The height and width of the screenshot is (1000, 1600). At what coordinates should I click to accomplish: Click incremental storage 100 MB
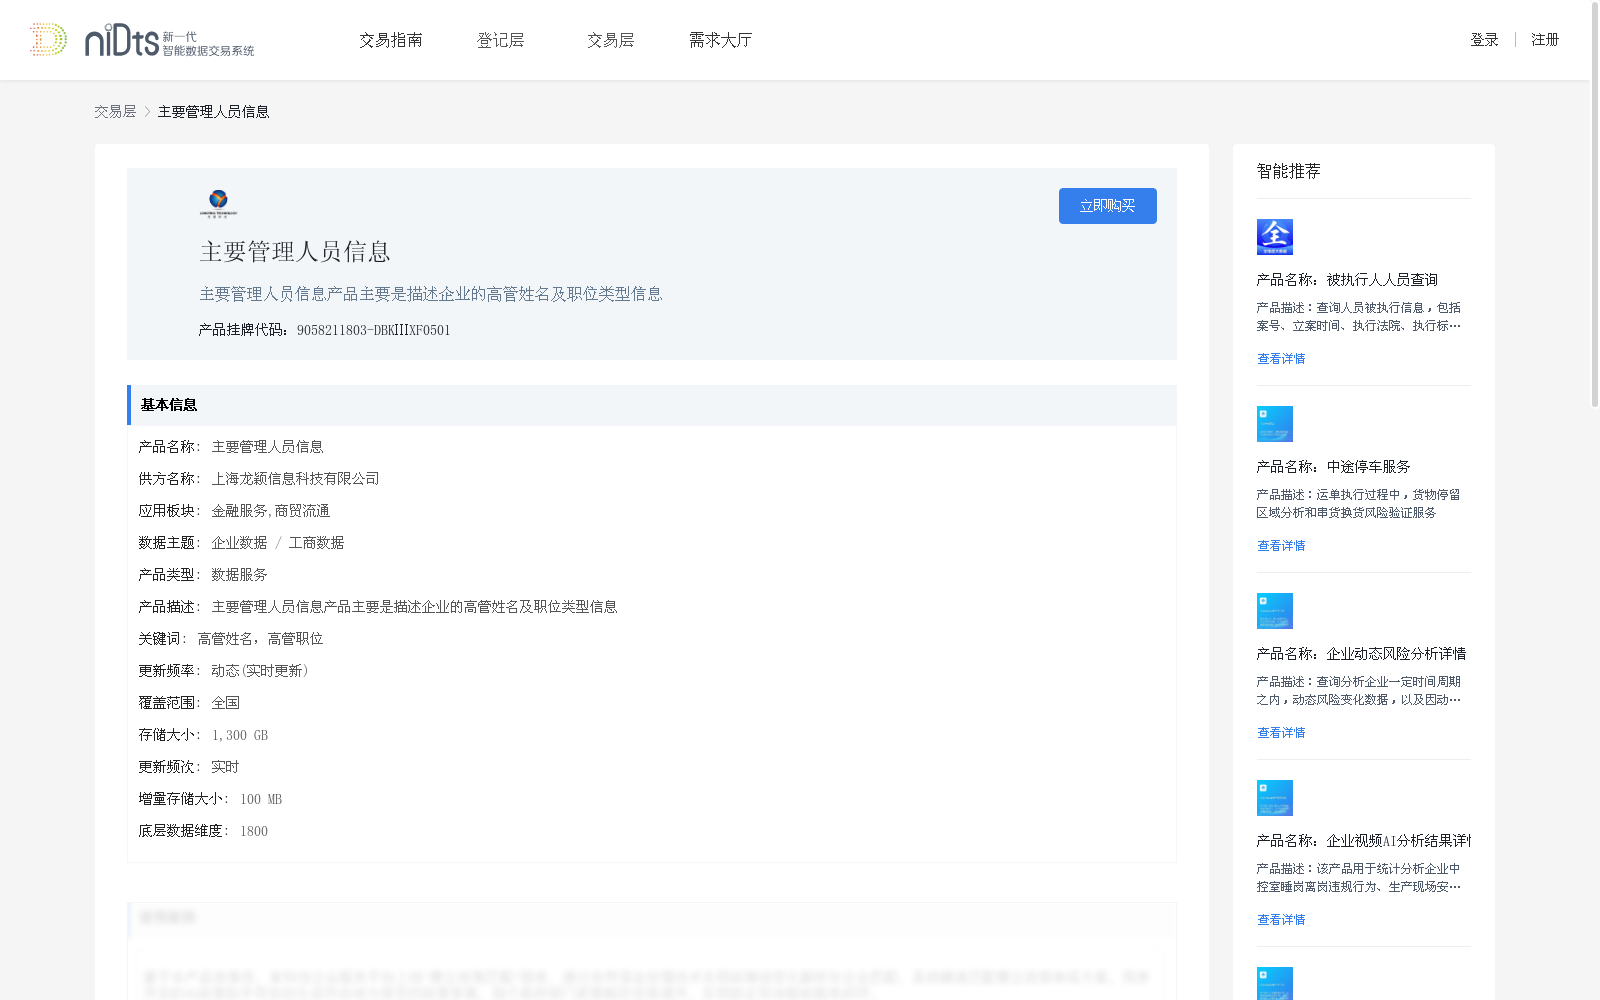pyautogui.click(x=261, y=799)
